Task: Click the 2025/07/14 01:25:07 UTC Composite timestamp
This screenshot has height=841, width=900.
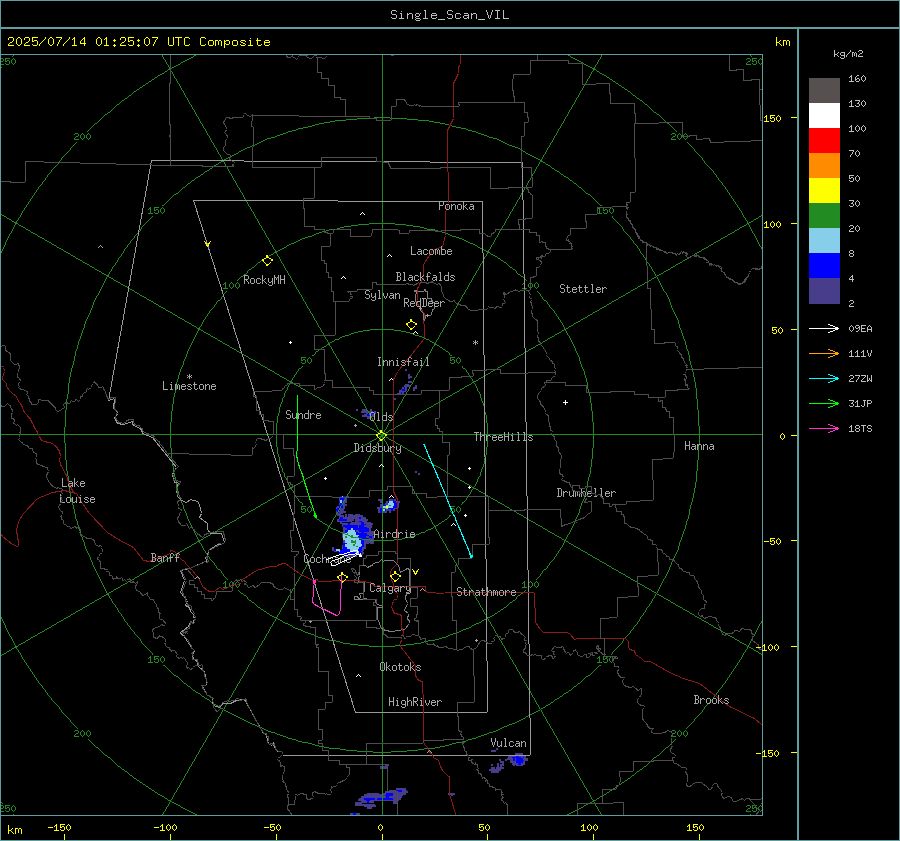Action: [138, 42]
